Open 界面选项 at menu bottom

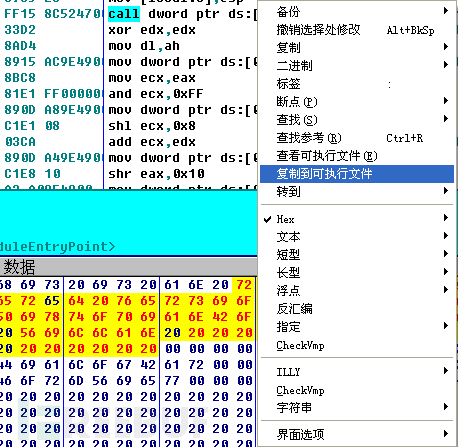[x=357, y=434]
